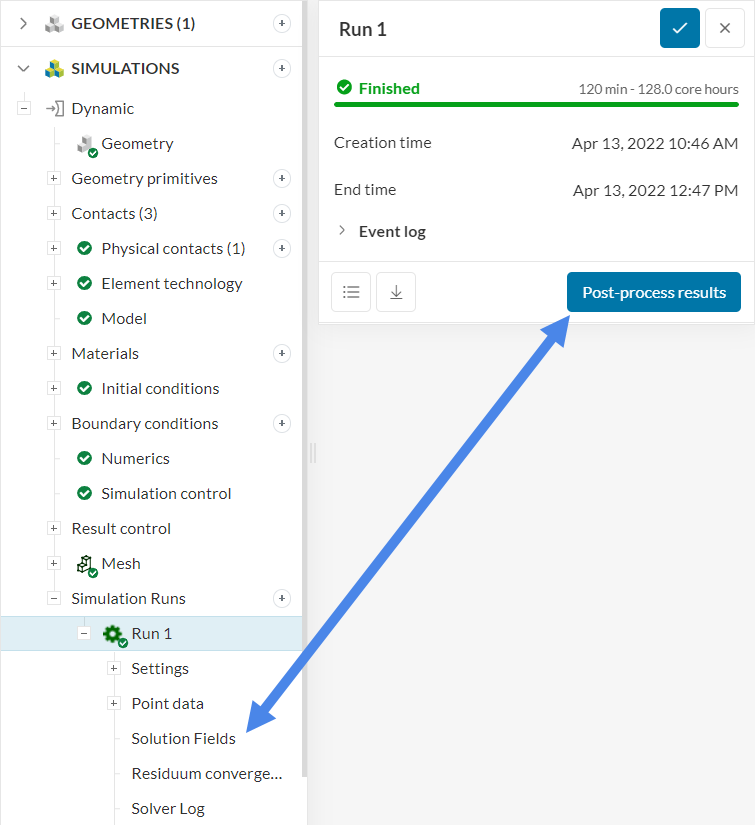Screen dimensions: 755x825
Task: Click the download results icon
Action: 396,292
